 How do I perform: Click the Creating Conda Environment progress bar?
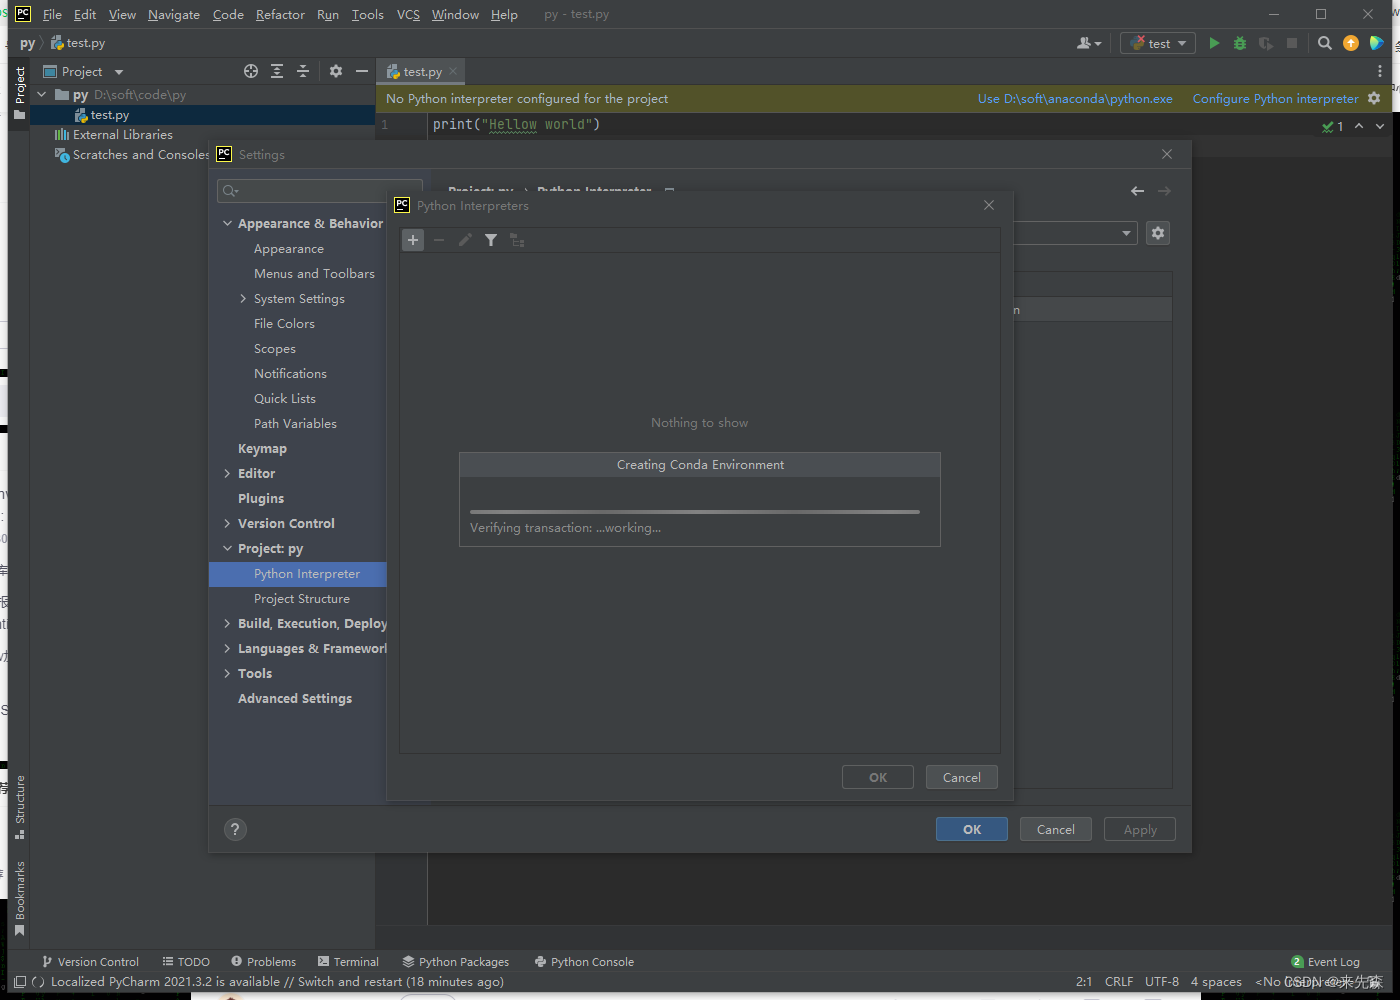(x=695, y=512)
